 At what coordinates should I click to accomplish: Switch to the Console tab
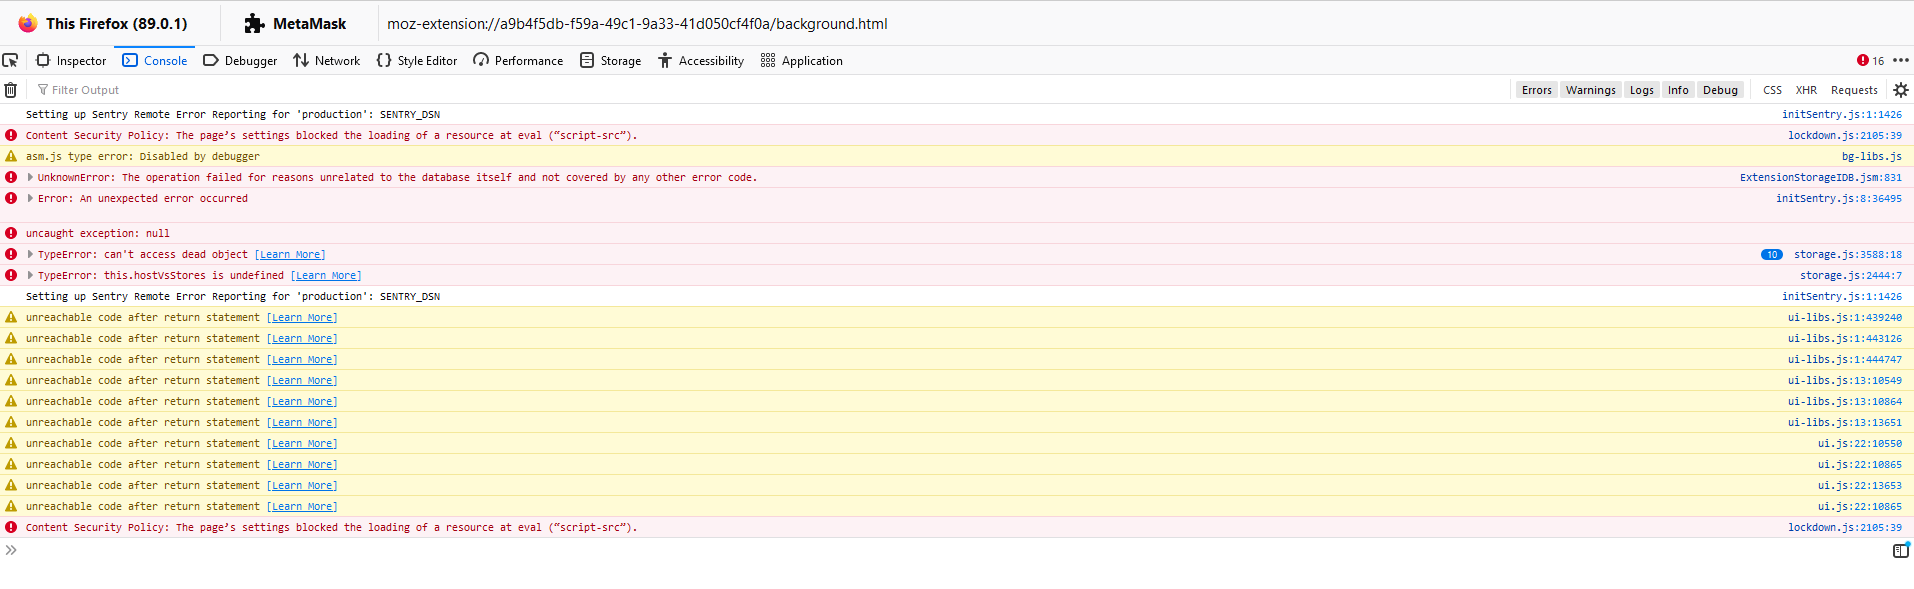click(155, 60)
